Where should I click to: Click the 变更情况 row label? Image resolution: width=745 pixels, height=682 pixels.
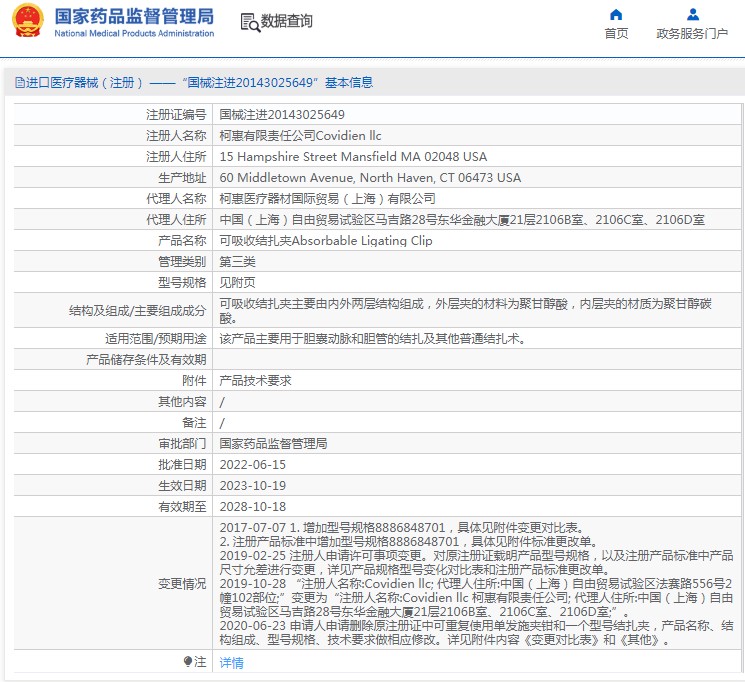181,584
